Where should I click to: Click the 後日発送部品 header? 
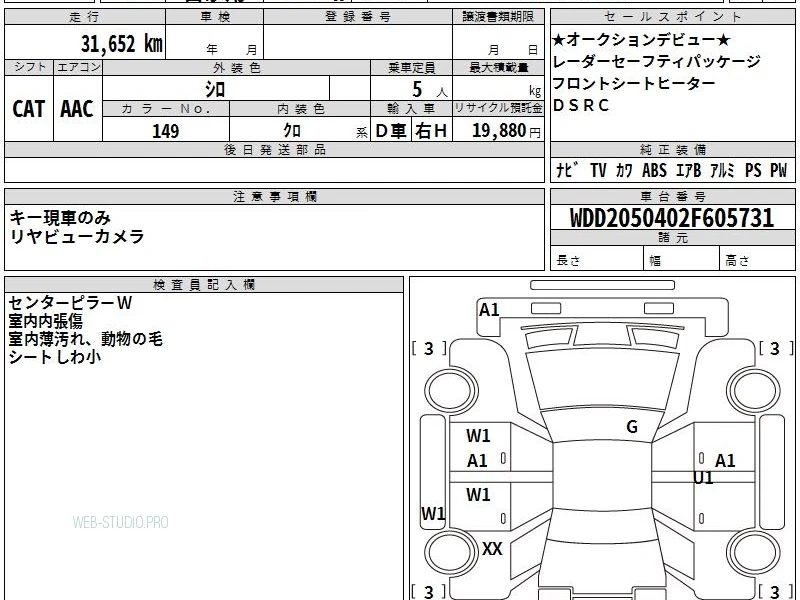[274, 150]
